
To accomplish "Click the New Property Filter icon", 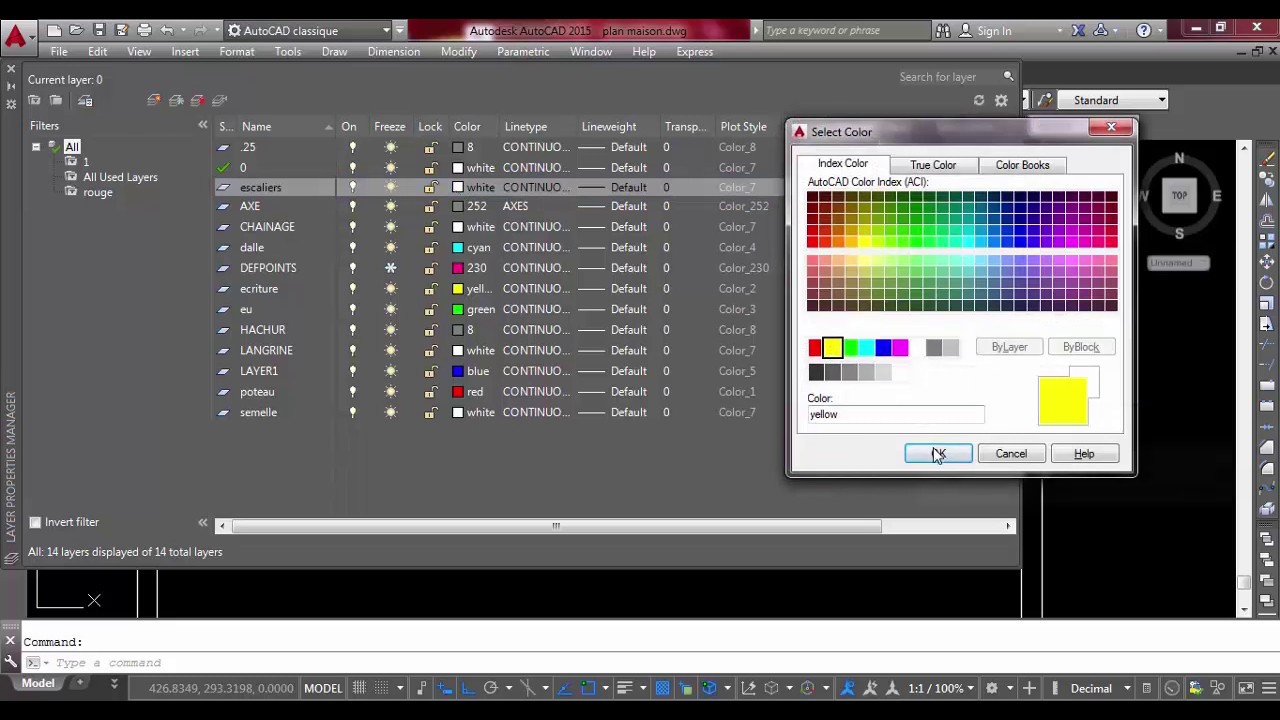I will pos(34,100).
